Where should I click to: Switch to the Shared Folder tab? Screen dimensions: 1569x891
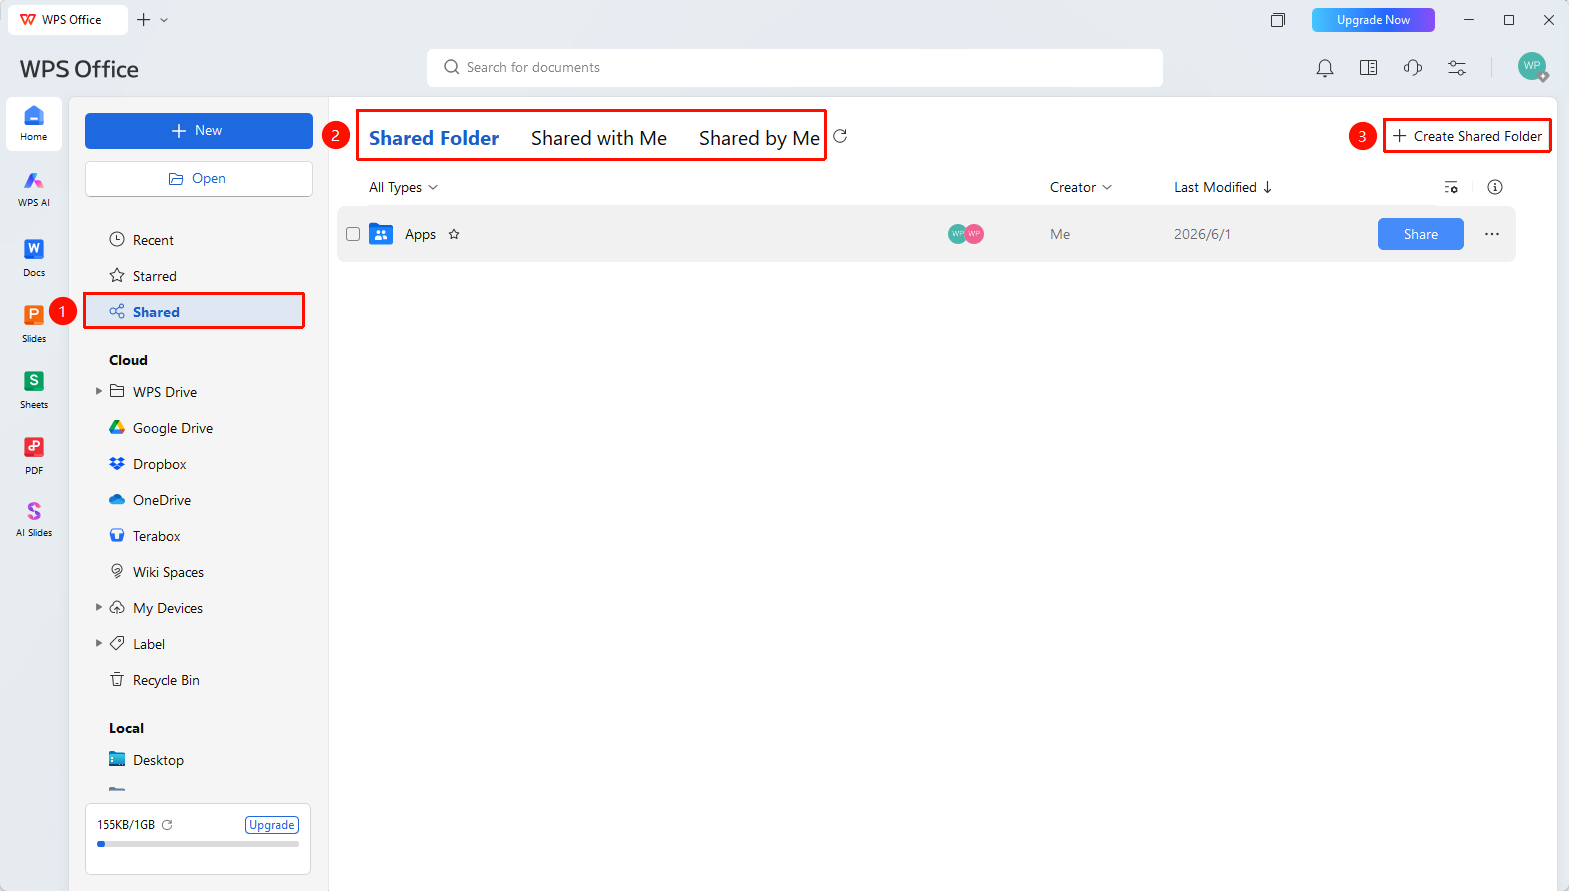(x=434, y=138)
